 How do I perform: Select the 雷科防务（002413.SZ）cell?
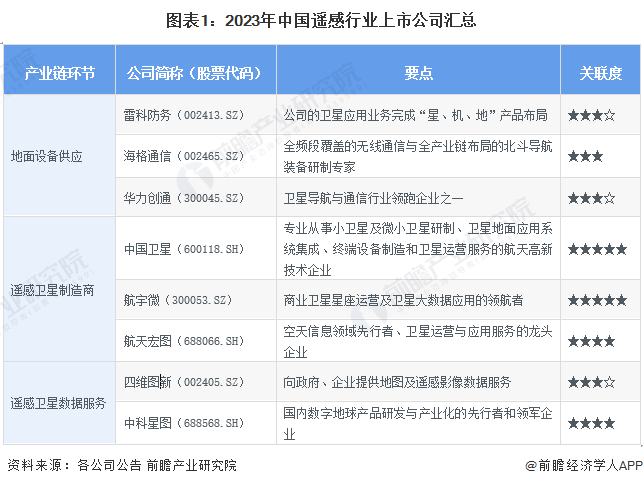(x=196, y=114)
